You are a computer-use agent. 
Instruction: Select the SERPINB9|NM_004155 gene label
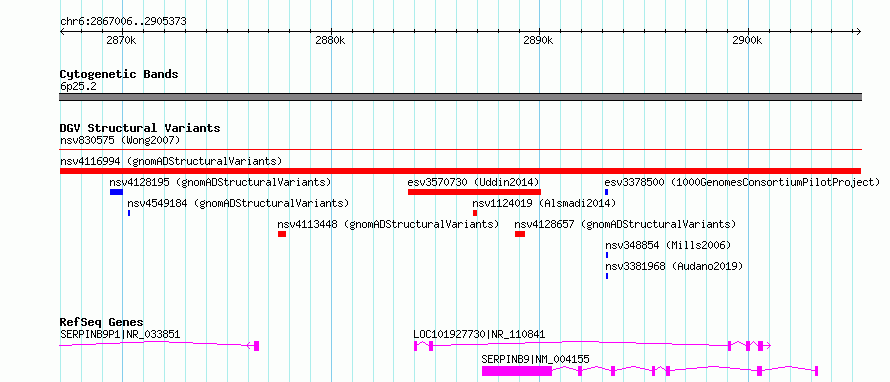[535, 359]
